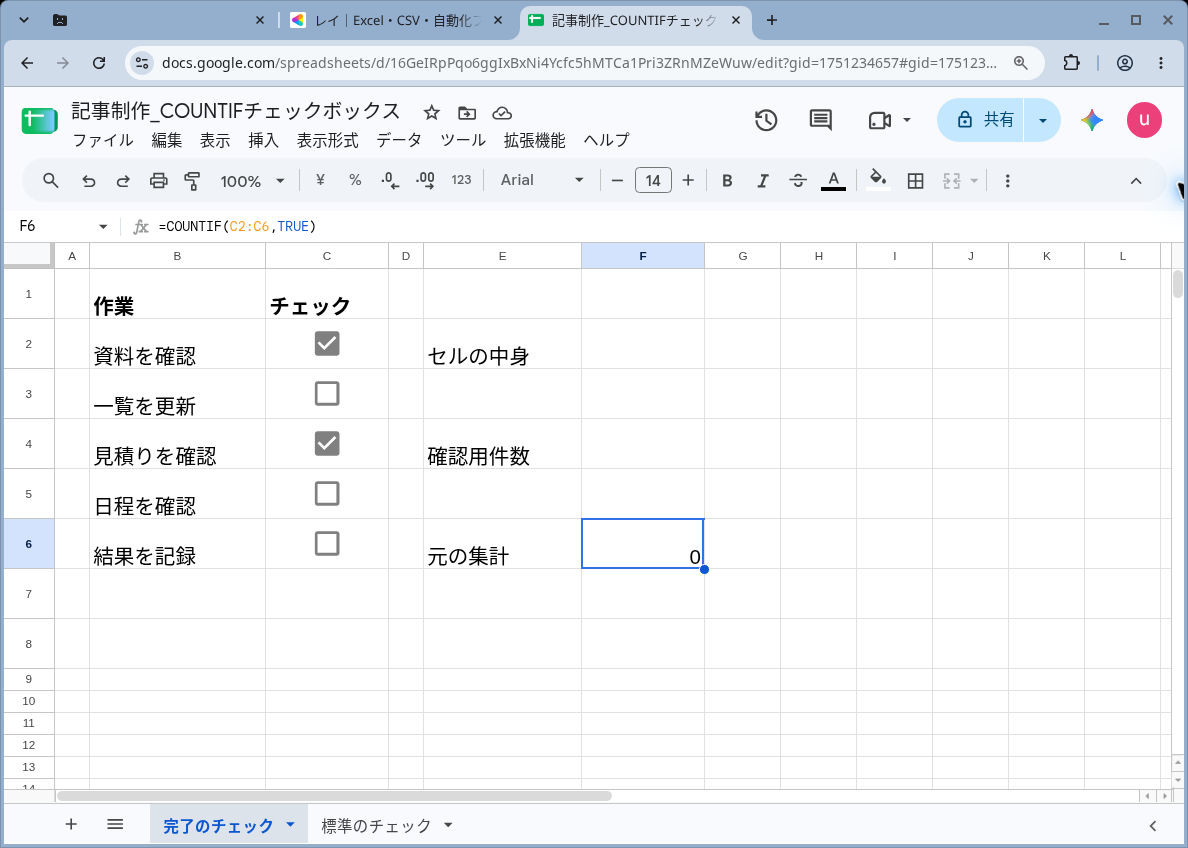This screenshot has width=1188, height=848.
Task: Click the Sheets home logo
Action: 39,120
